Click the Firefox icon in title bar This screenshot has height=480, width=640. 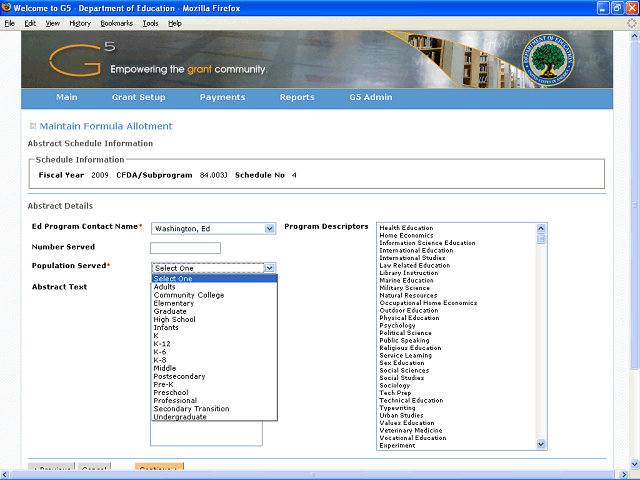tap(7, 7)
